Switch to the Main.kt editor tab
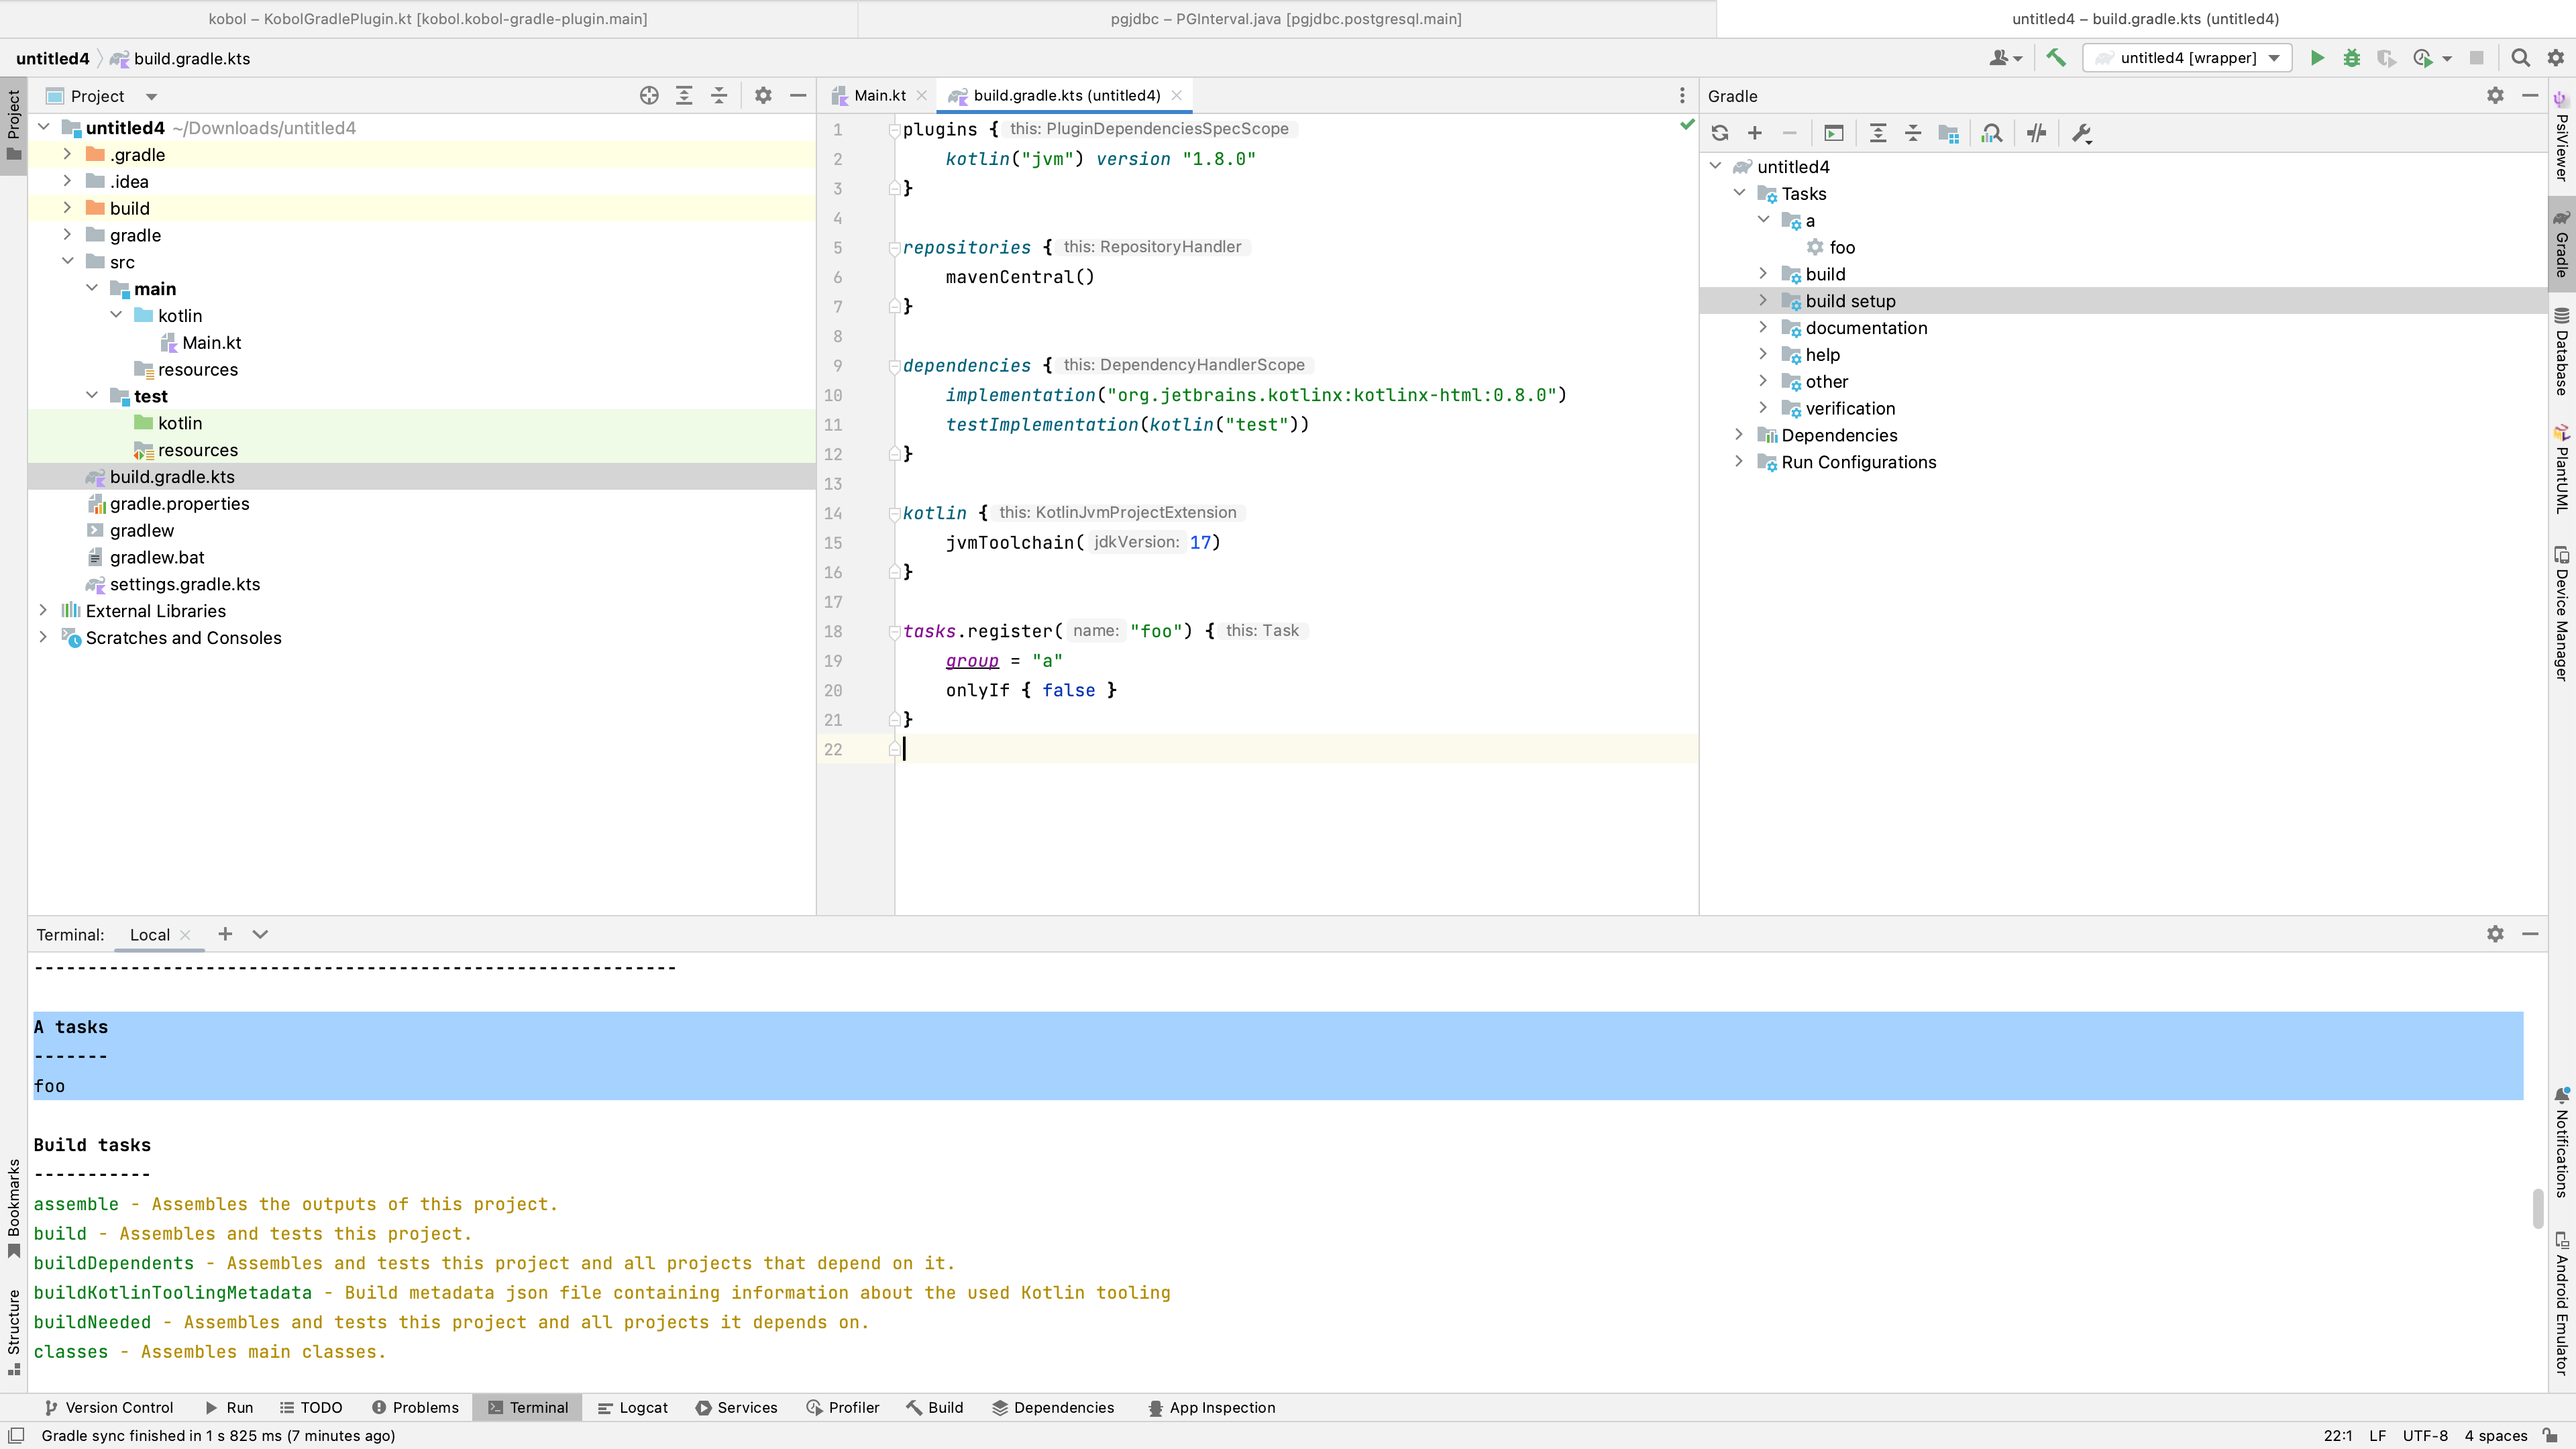 click(879, 95)
